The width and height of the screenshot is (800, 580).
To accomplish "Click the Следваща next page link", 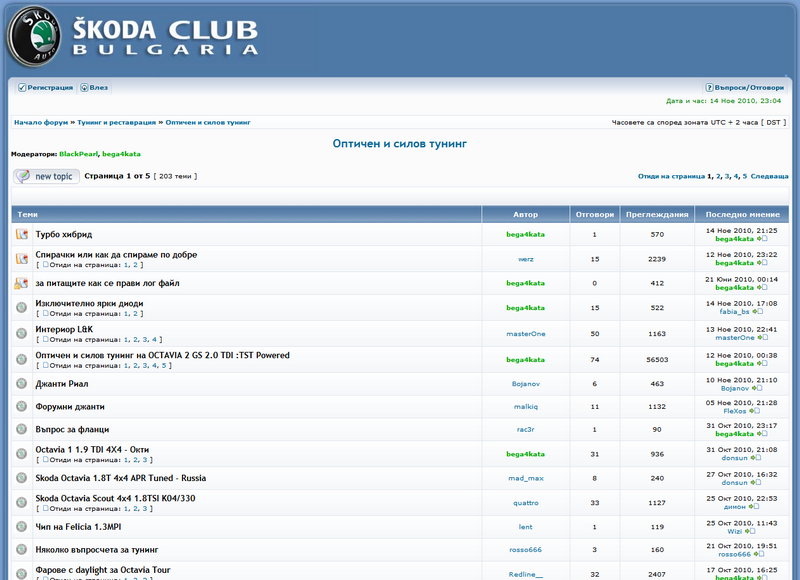I will pos(769,176).
